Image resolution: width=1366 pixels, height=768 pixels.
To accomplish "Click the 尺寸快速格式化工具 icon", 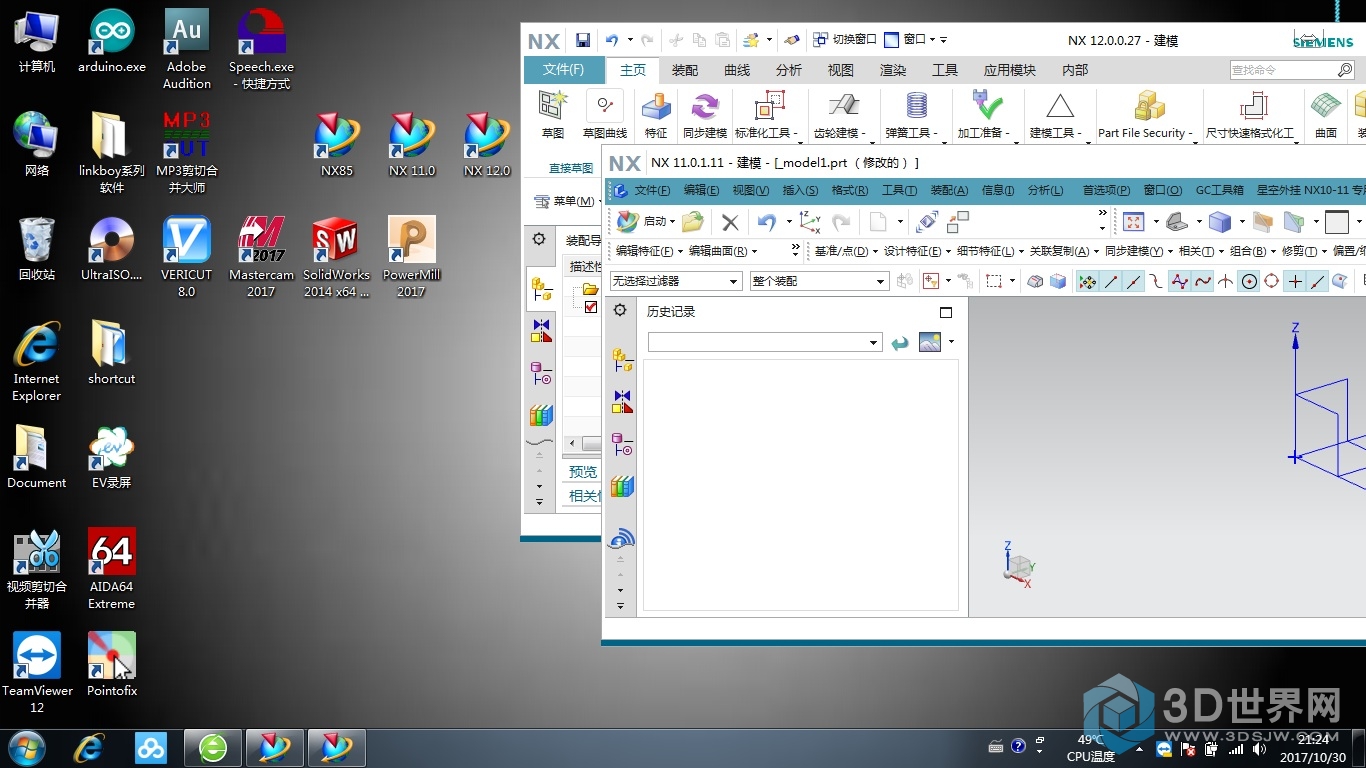I will pyautogui.click(x=1253, y=106).
